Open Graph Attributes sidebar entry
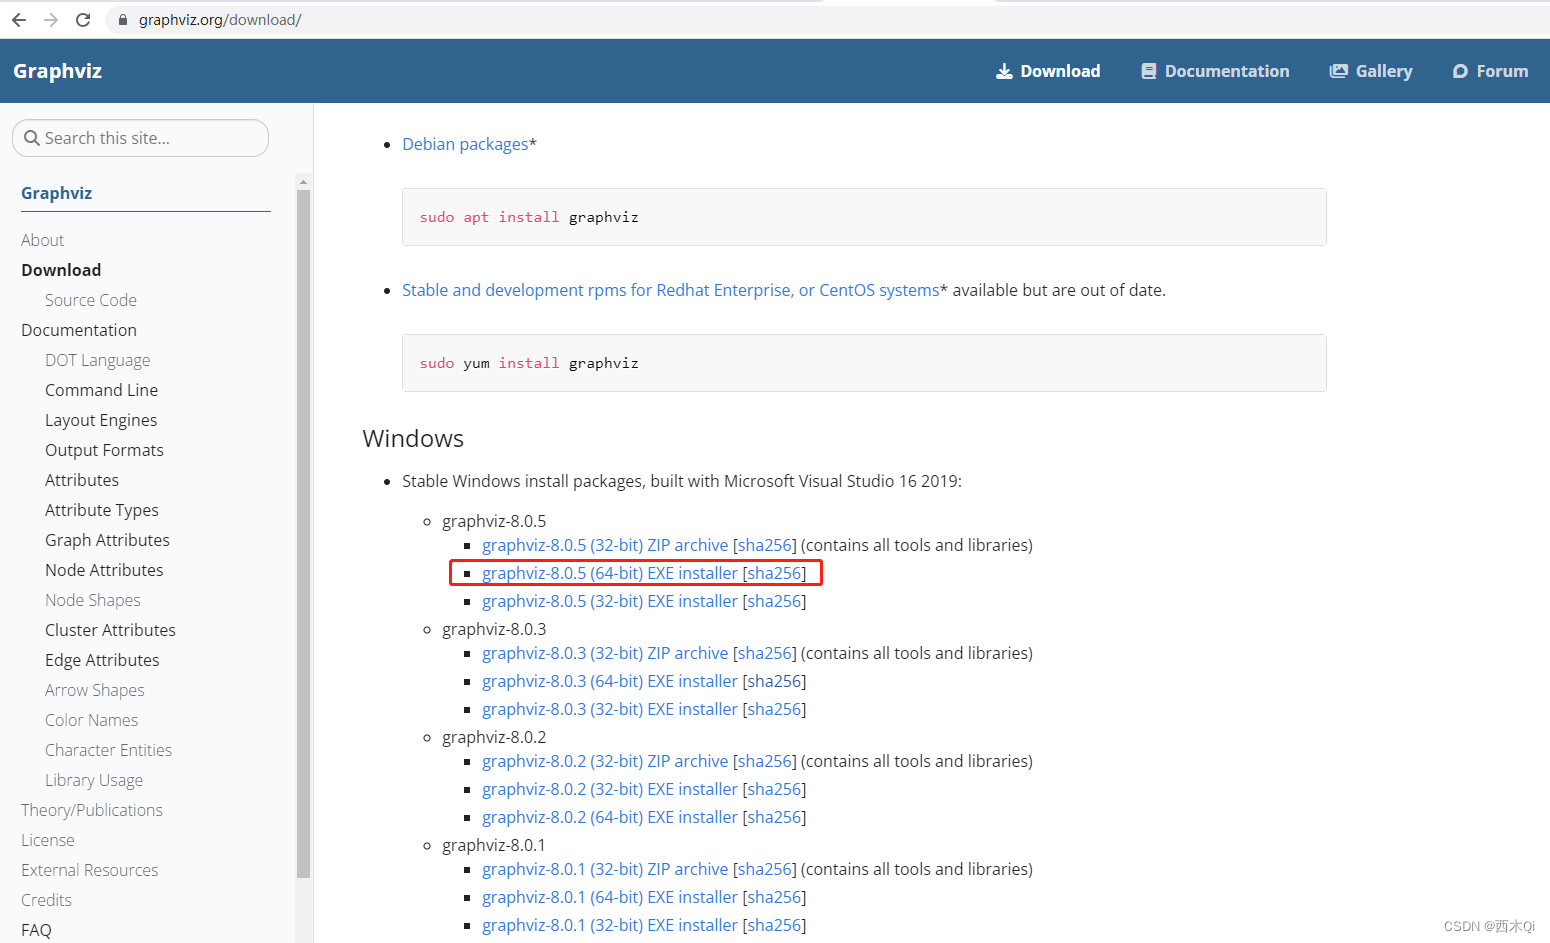This screenshot has height=943, width=1550. (107, 540)
